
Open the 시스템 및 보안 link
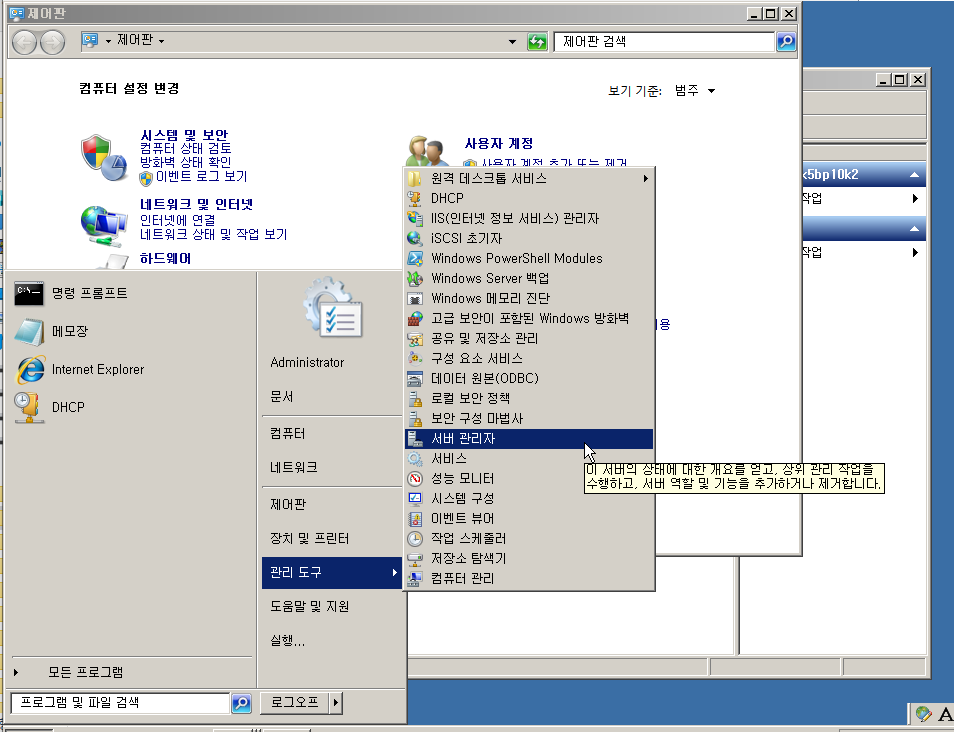184,134
